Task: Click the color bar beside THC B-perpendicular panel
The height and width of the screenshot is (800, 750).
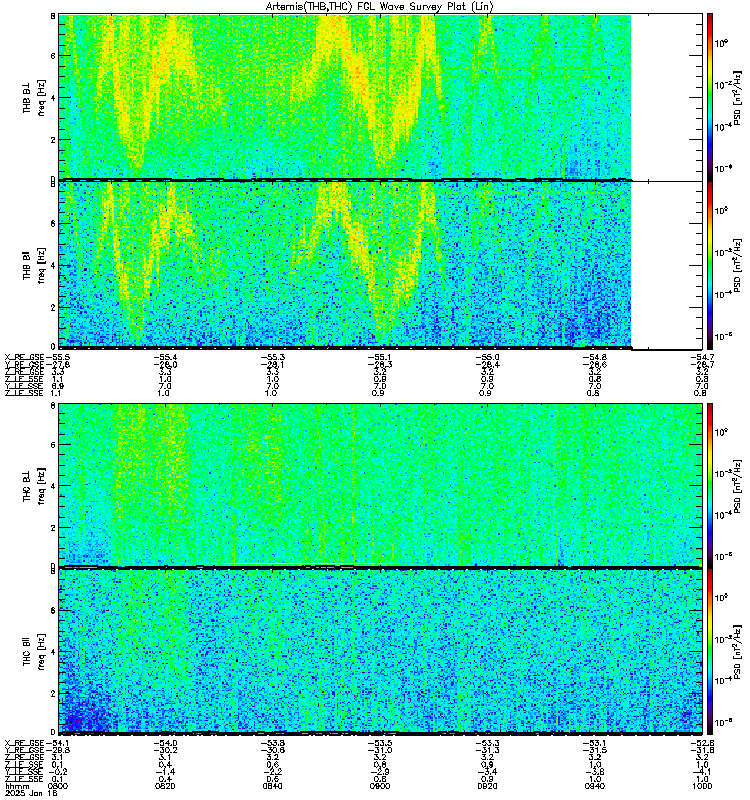Action: tap(710, 485)
